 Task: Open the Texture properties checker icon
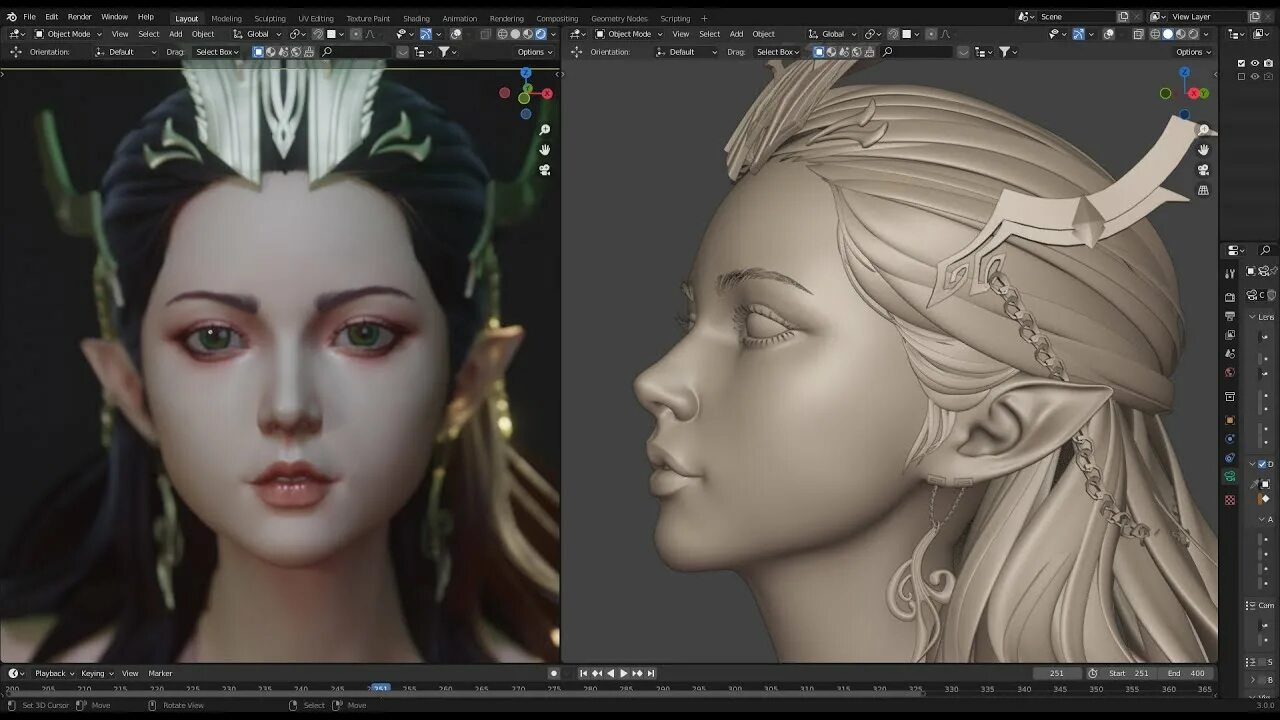click(x=1230, y=500)
